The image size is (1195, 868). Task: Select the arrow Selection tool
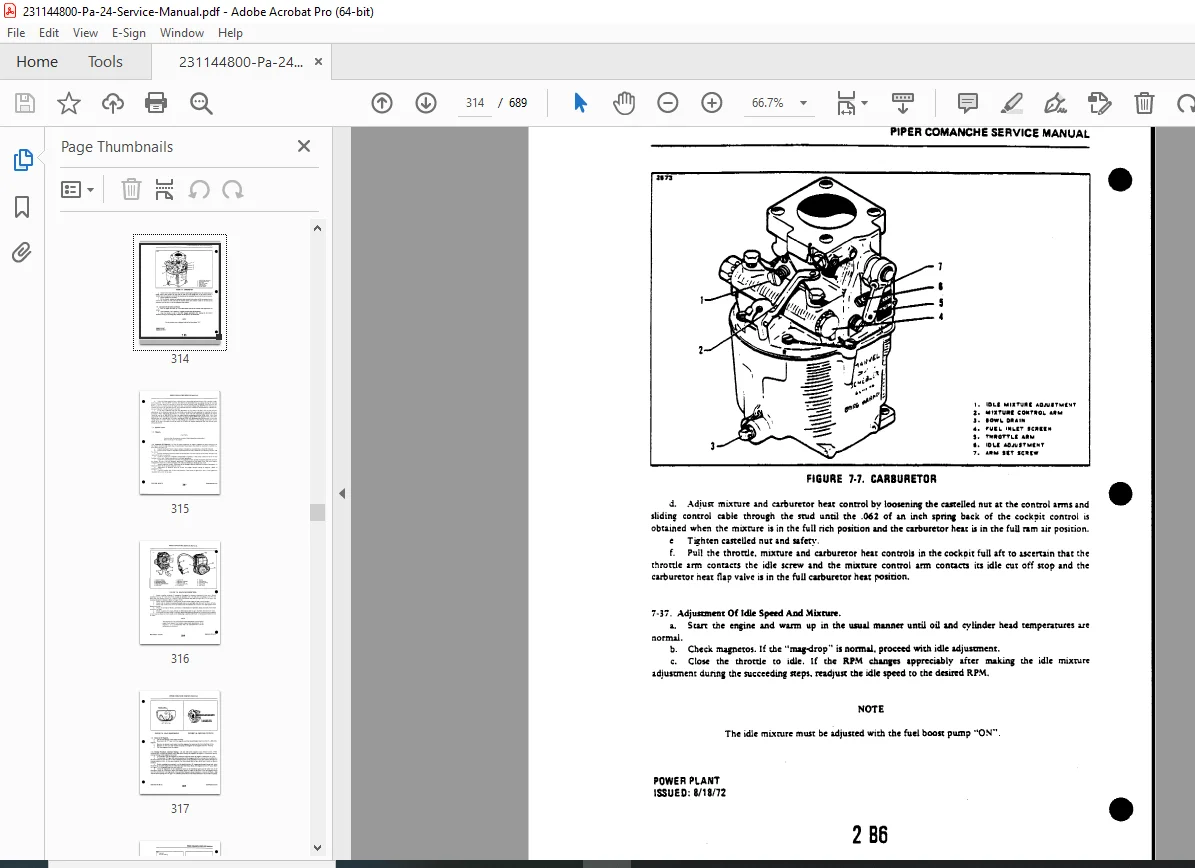580,103
